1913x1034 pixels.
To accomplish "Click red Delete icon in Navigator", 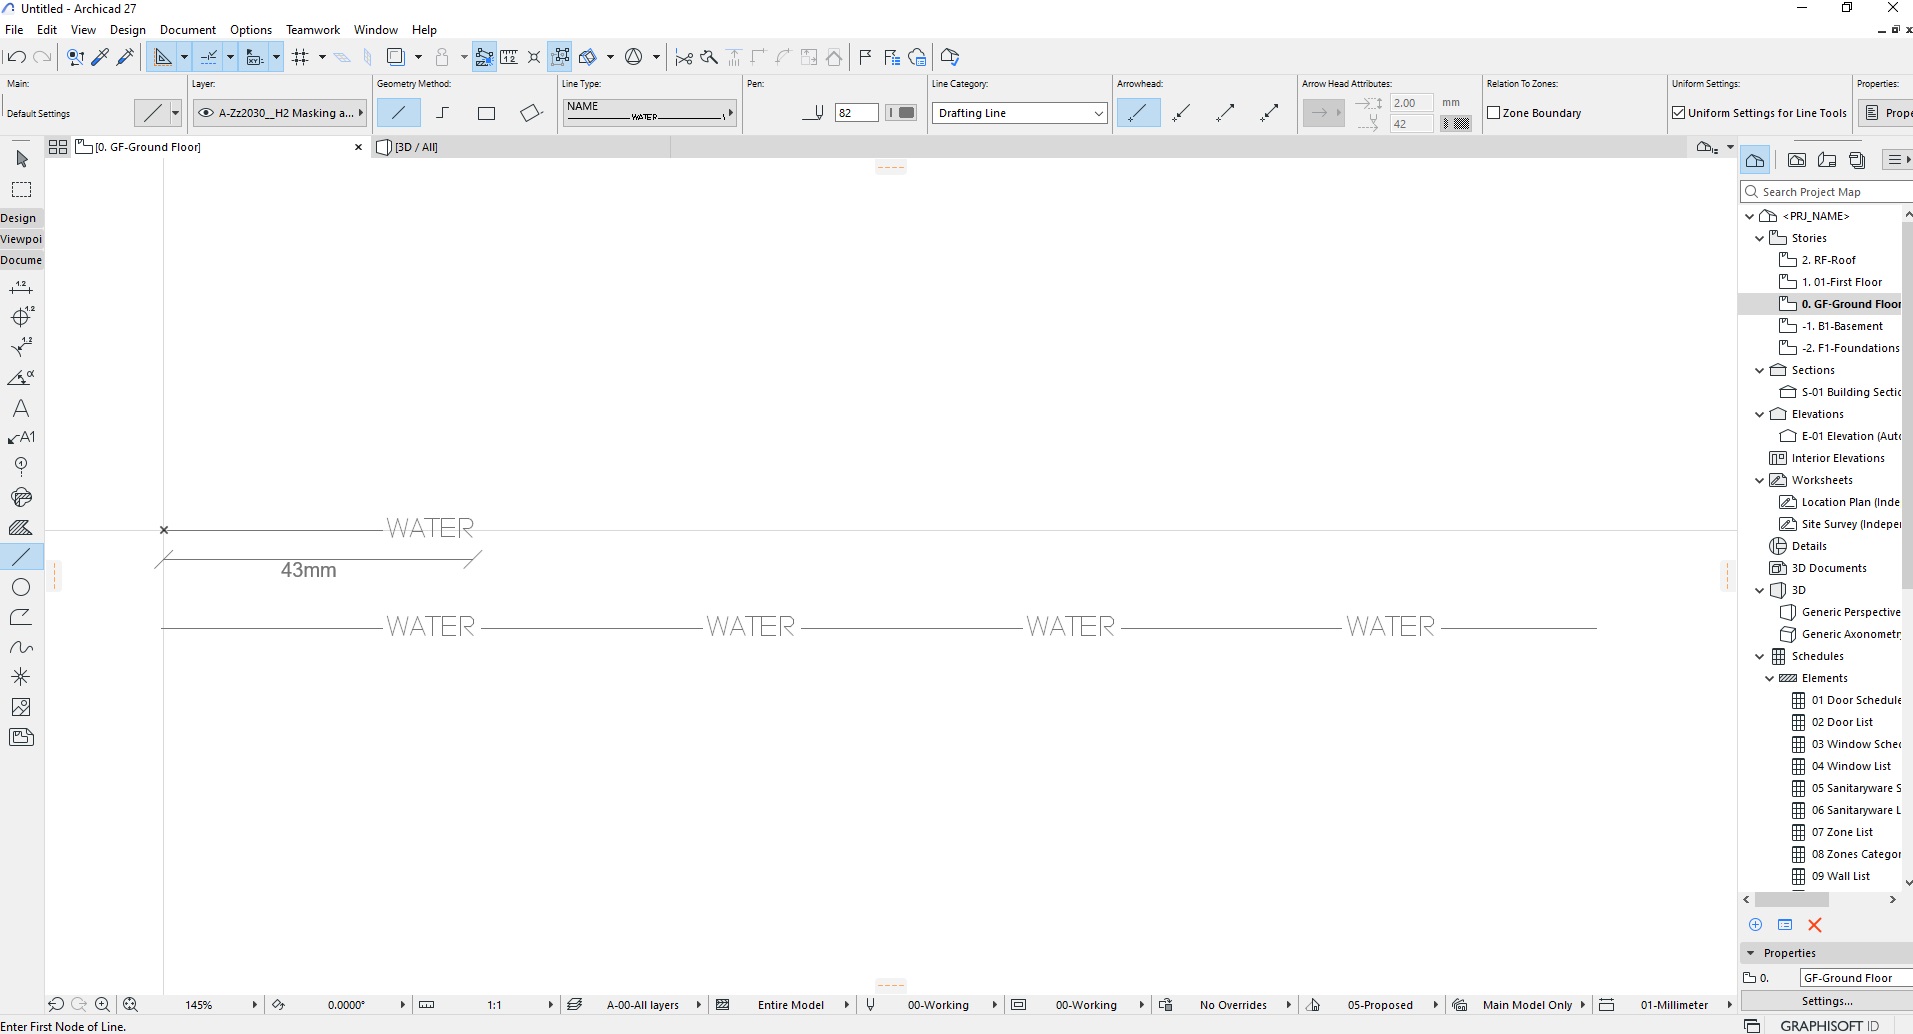I will pos(1815,925).
